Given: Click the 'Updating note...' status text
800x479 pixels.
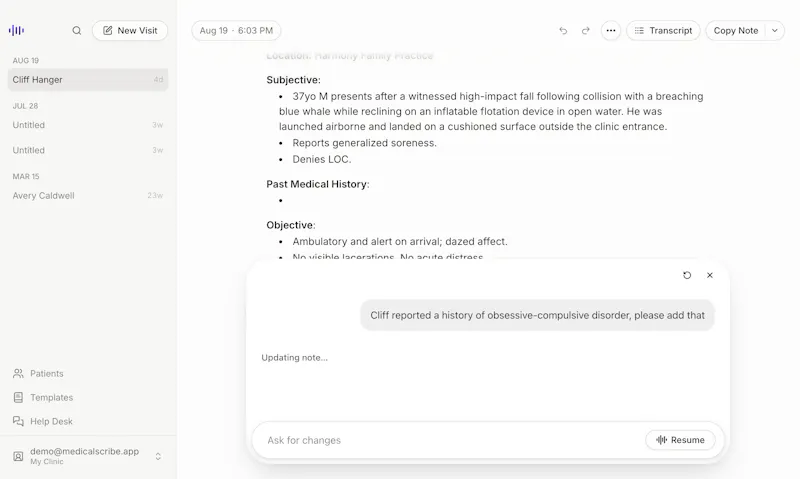Looking at the screenshot, I should tap(294, 358).
